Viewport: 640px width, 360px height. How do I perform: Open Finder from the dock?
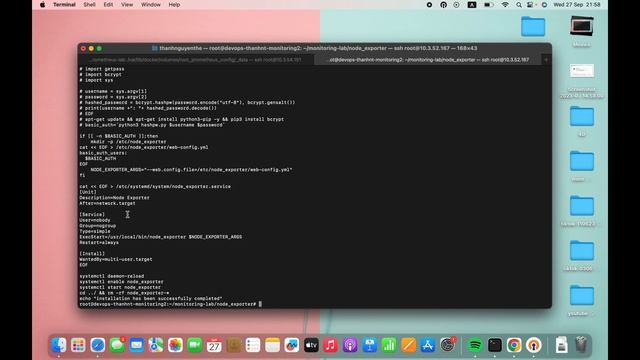59,345
